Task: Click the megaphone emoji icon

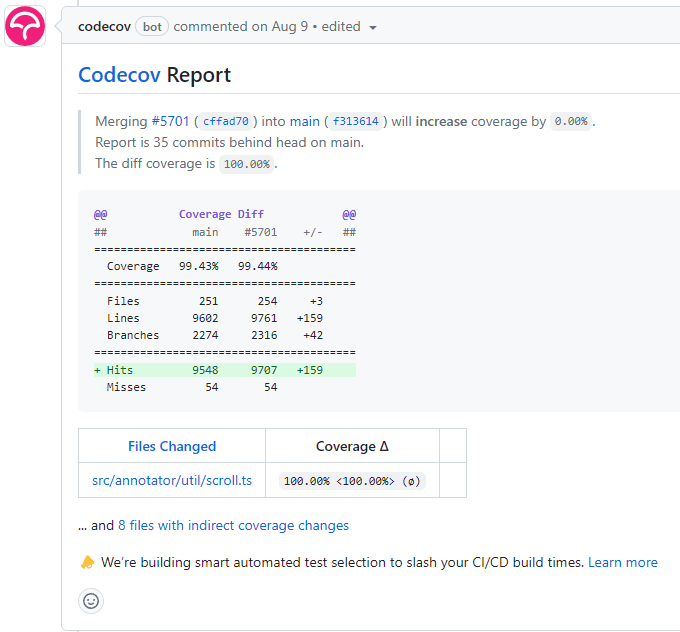Action: [88, 562]
